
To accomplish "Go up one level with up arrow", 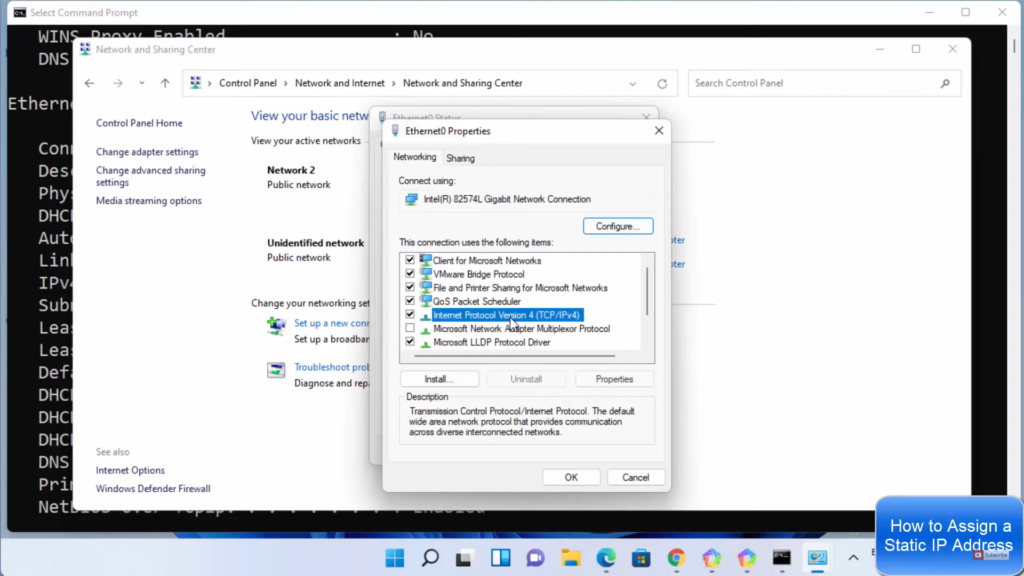I will 165,84.
